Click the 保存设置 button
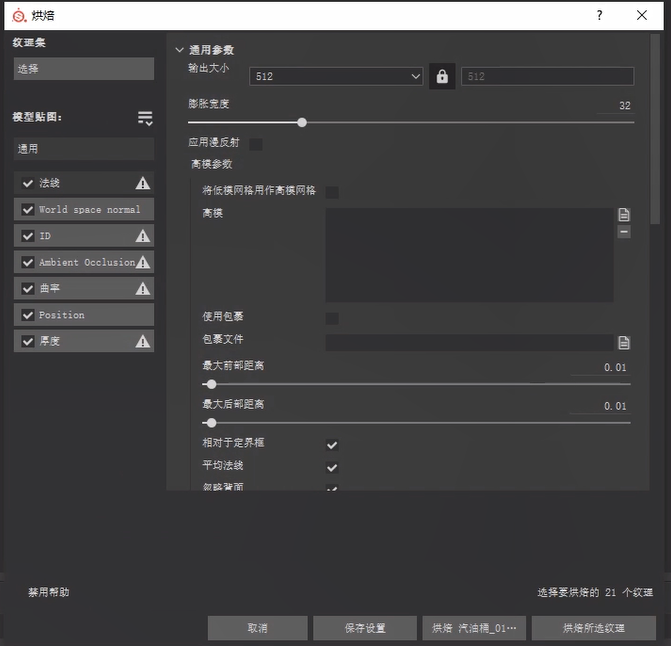The image size is (671, 646). tap(365, 628)
